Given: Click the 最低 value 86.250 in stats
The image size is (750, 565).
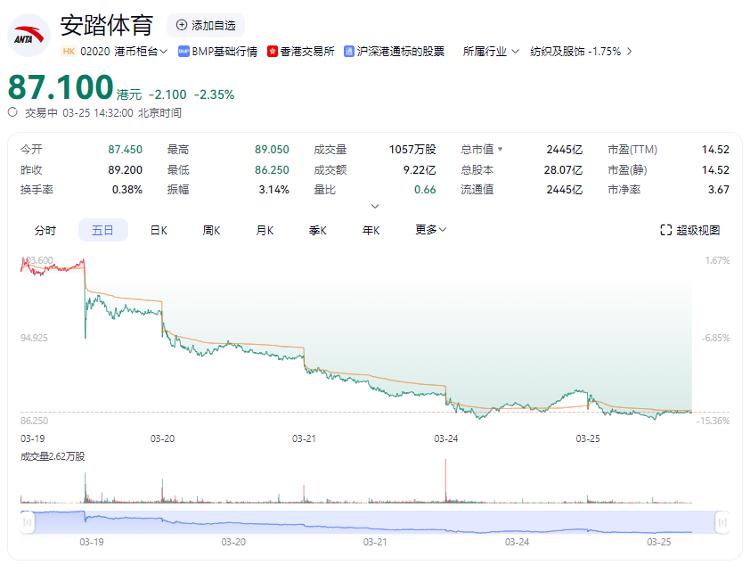Looking at the screenshot, I should (x=272, y=170).
